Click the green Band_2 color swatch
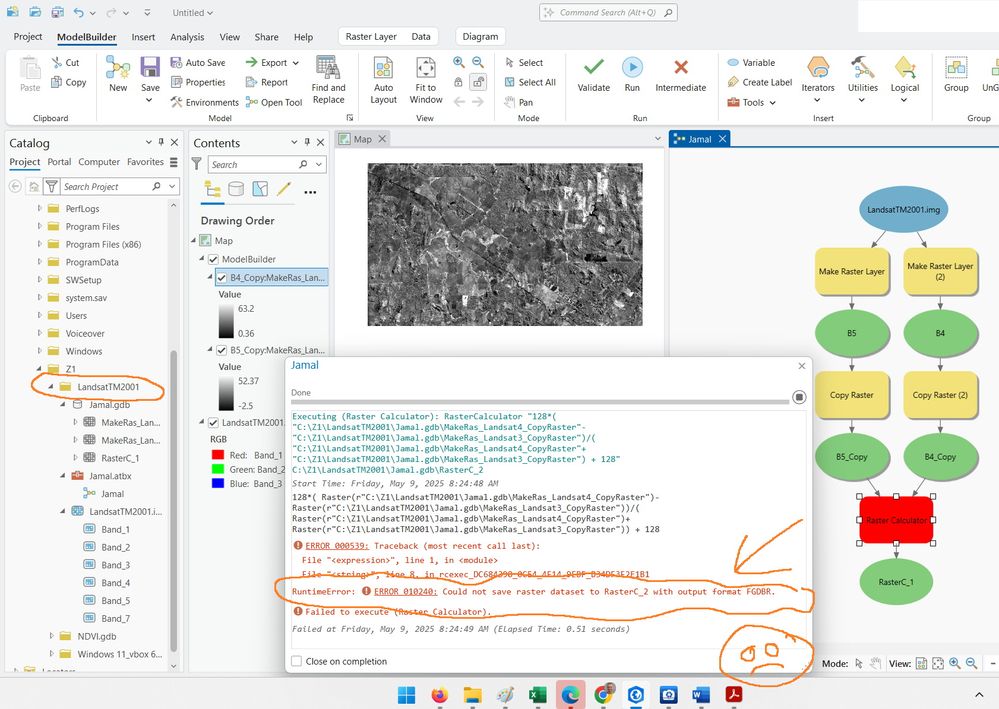The width and height of the screenshot is (999, 709). pos(218,469)
